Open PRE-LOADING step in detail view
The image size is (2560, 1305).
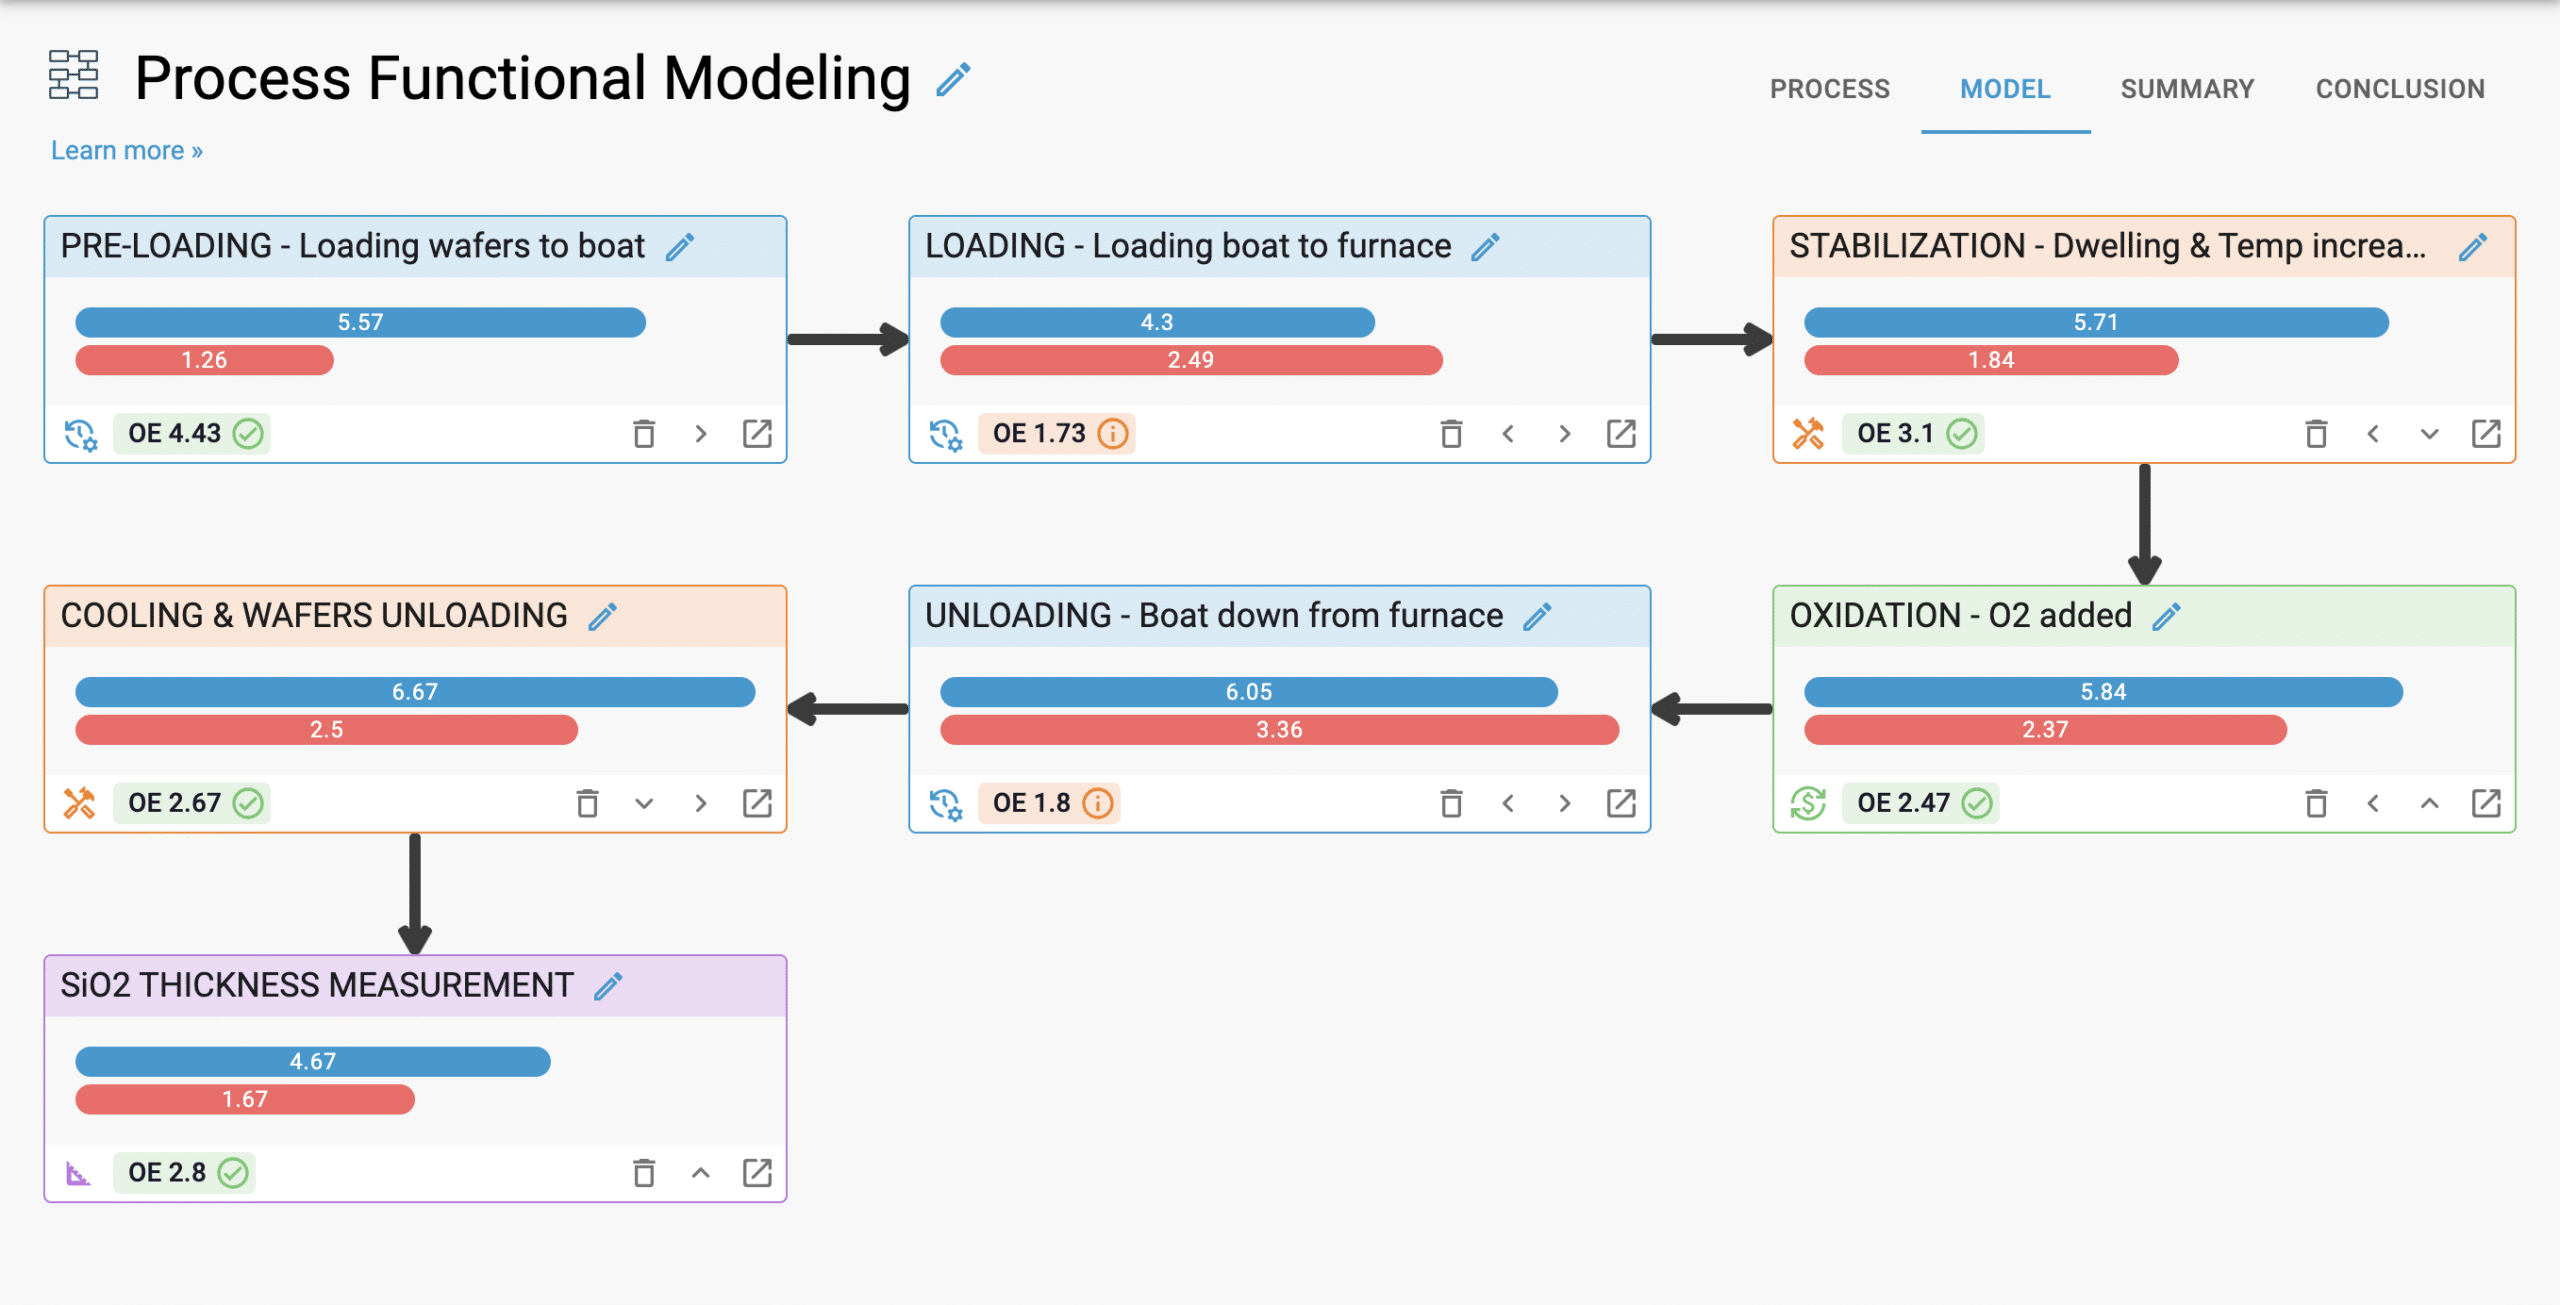757,434
